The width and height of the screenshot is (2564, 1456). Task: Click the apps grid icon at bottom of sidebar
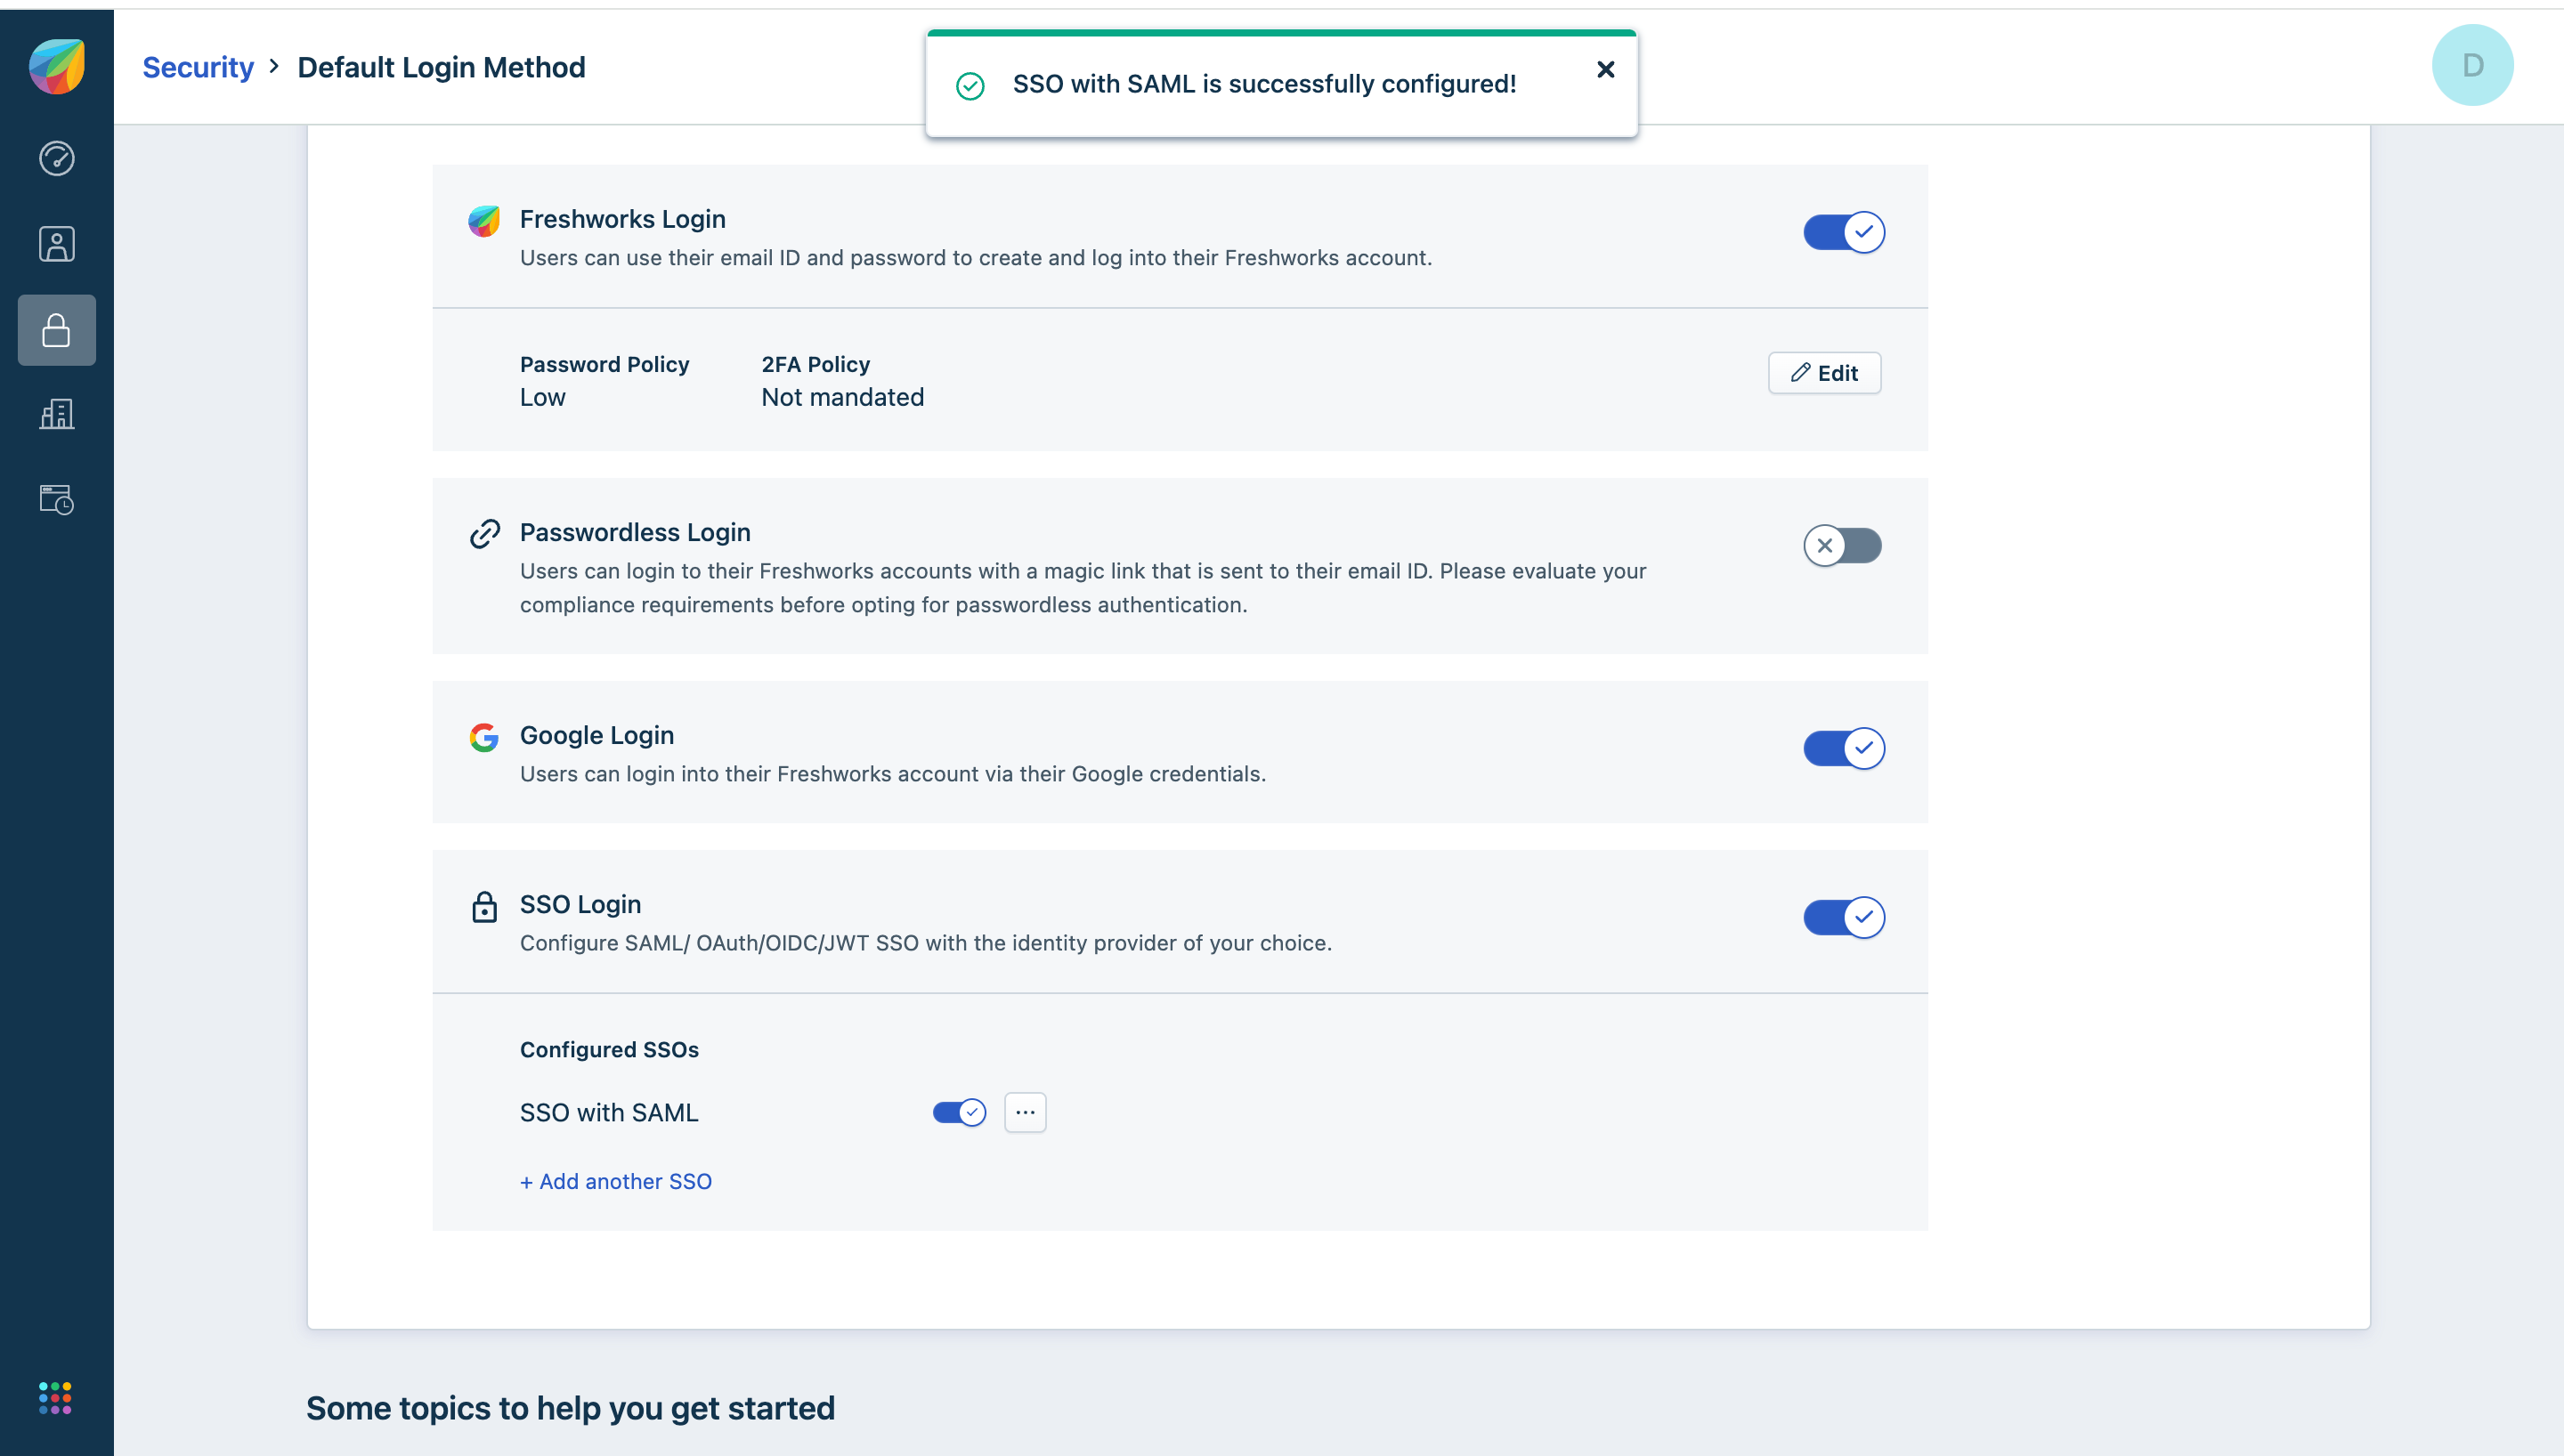tap(53, 1398)
